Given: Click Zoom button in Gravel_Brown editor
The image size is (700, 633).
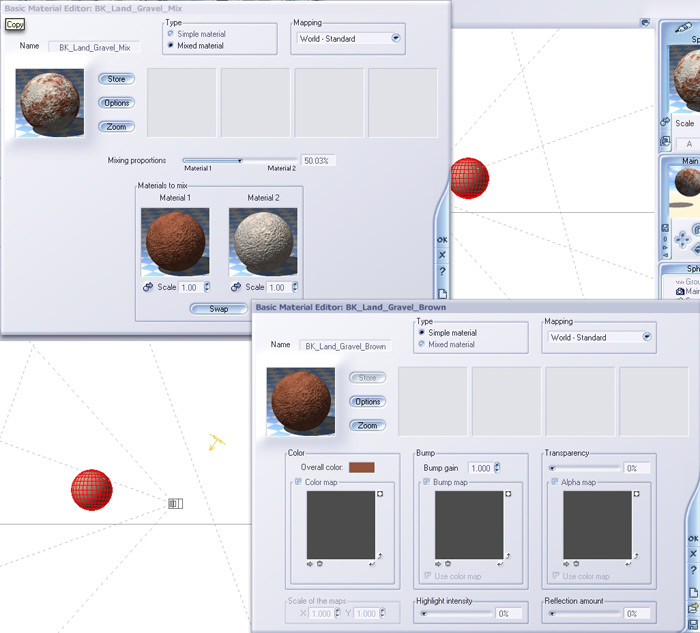Looking at the screenshot, I should 367,425.
